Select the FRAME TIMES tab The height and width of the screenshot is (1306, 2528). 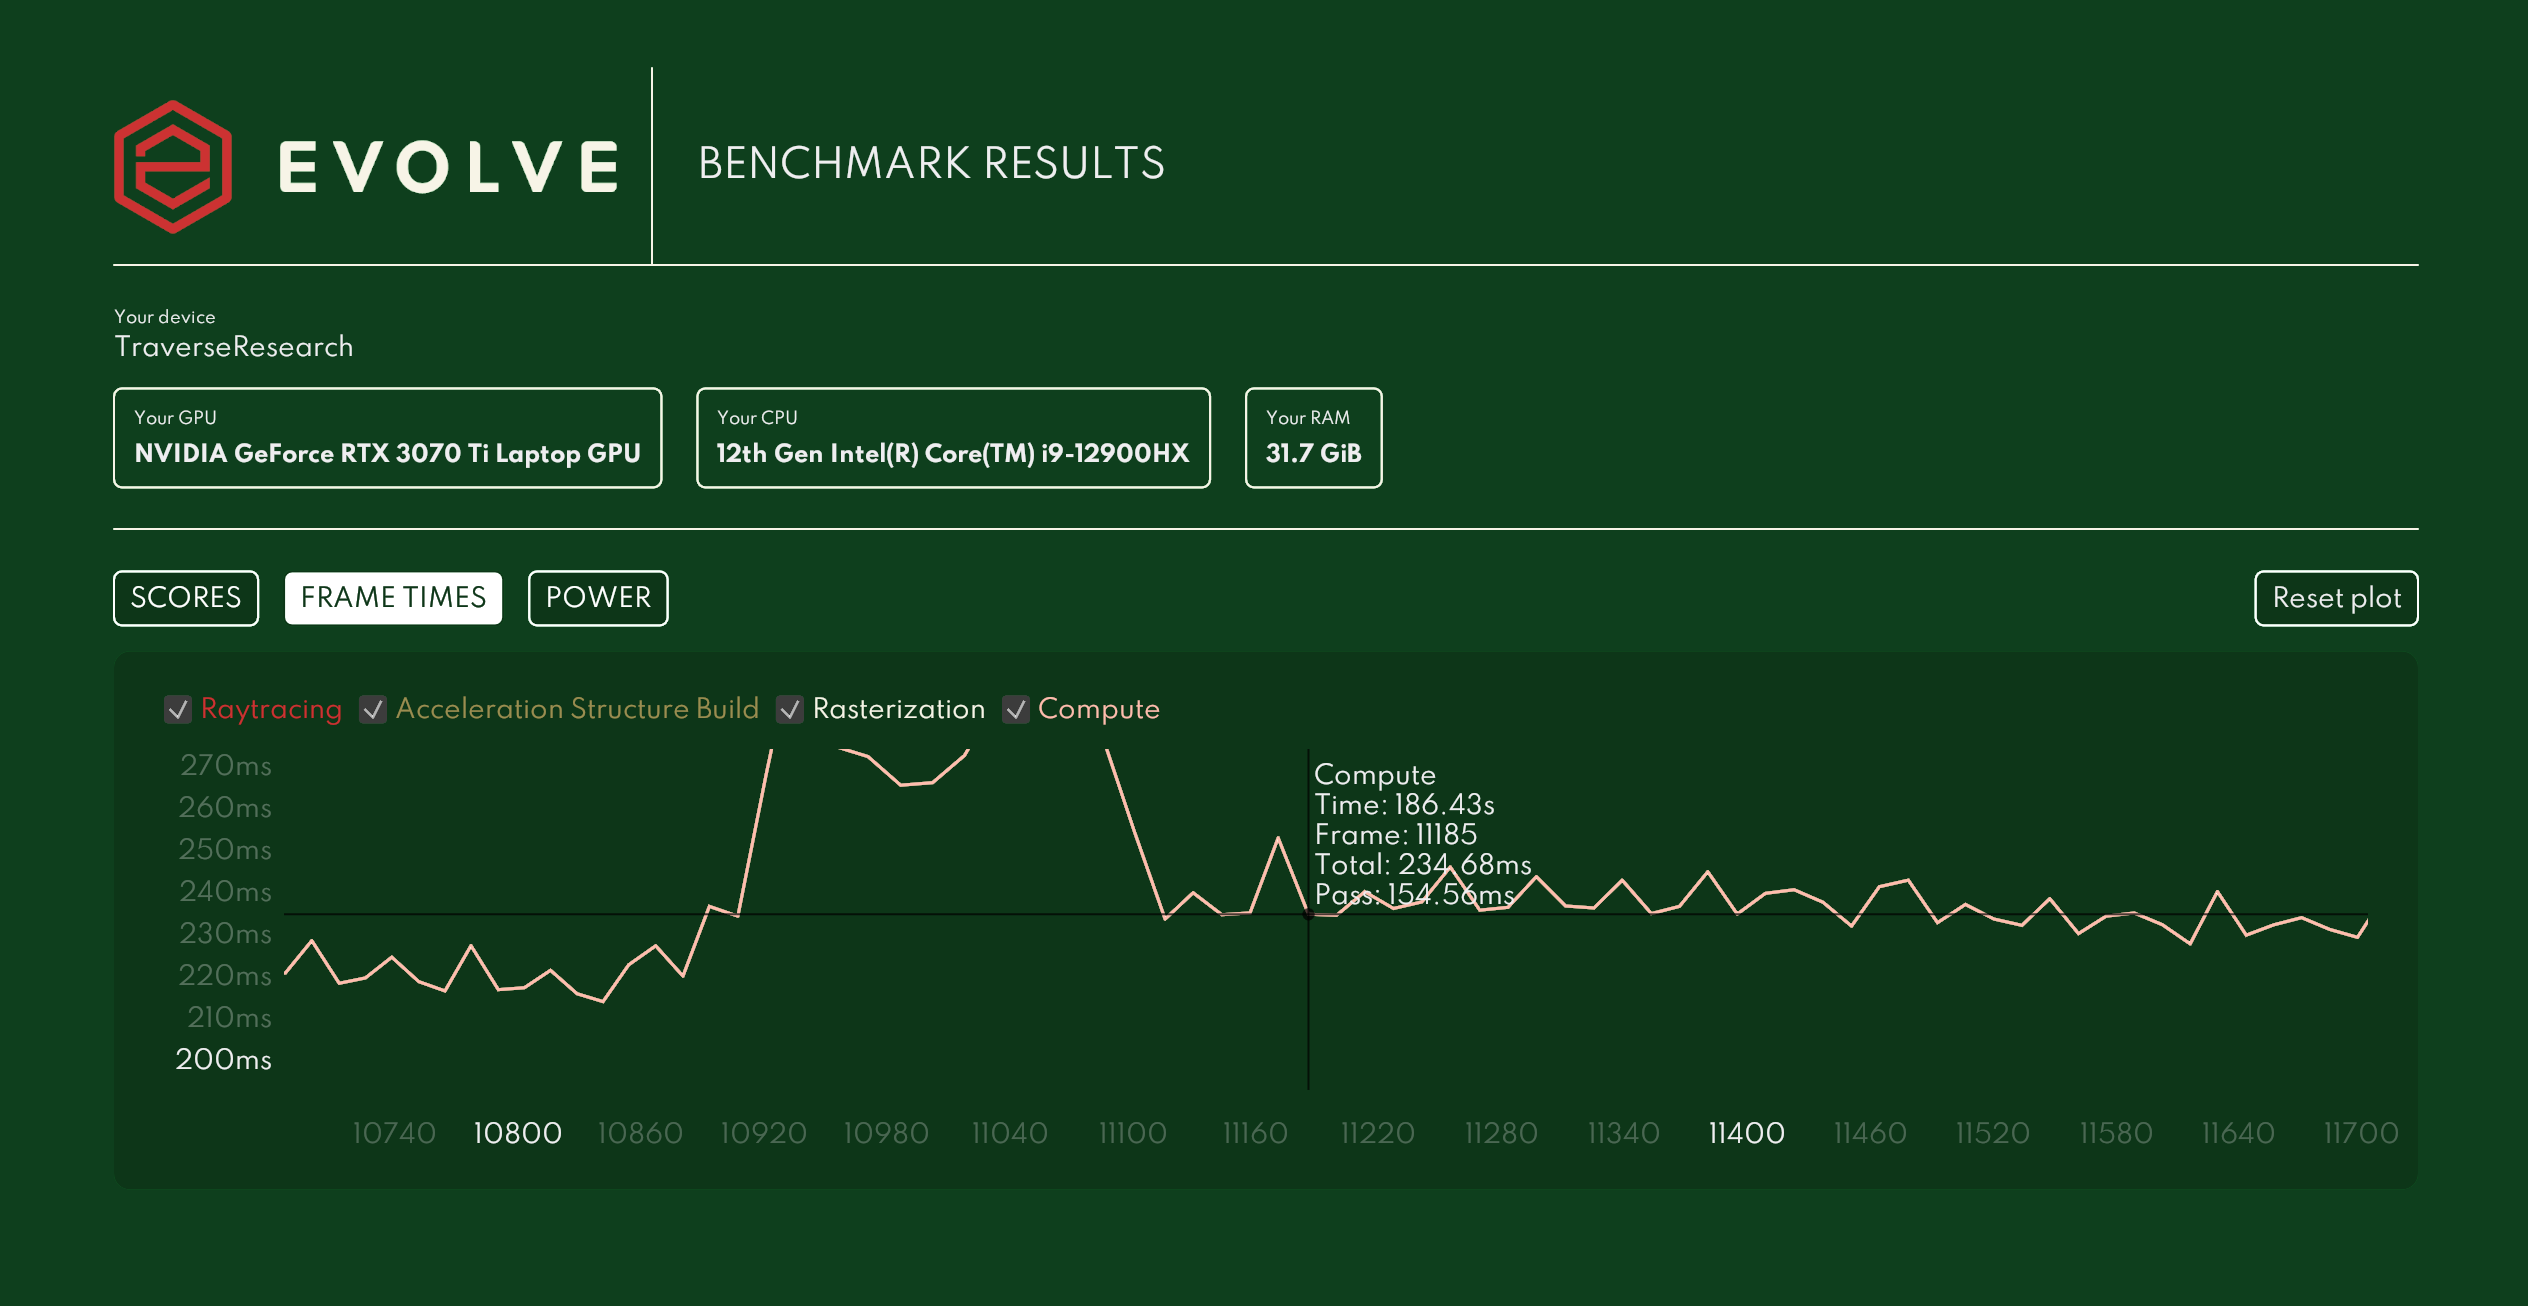393,598
